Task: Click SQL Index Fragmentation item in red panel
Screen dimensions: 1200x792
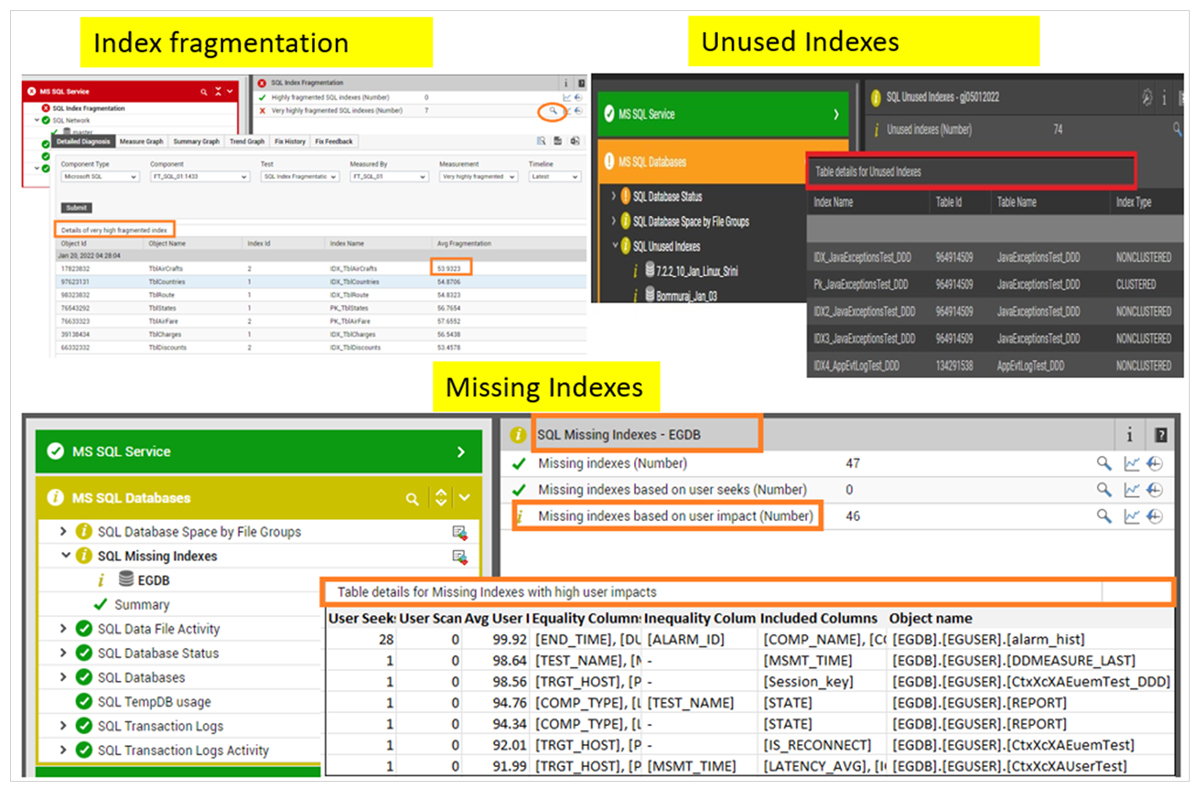Action: tap(88, 108)
